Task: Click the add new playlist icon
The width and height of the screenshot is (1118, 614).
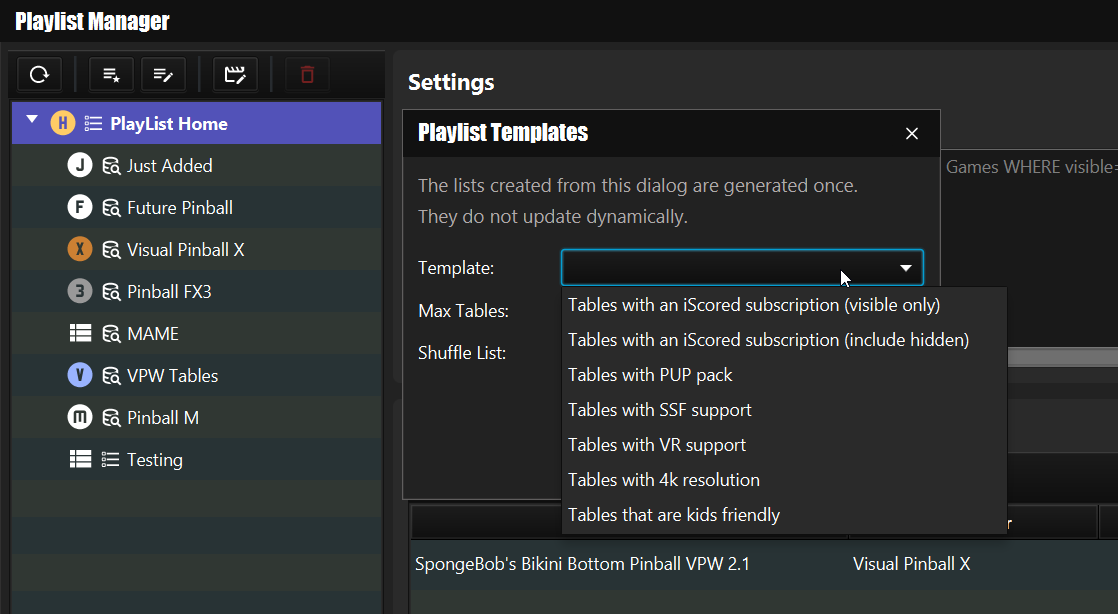Action: point(111,74)
